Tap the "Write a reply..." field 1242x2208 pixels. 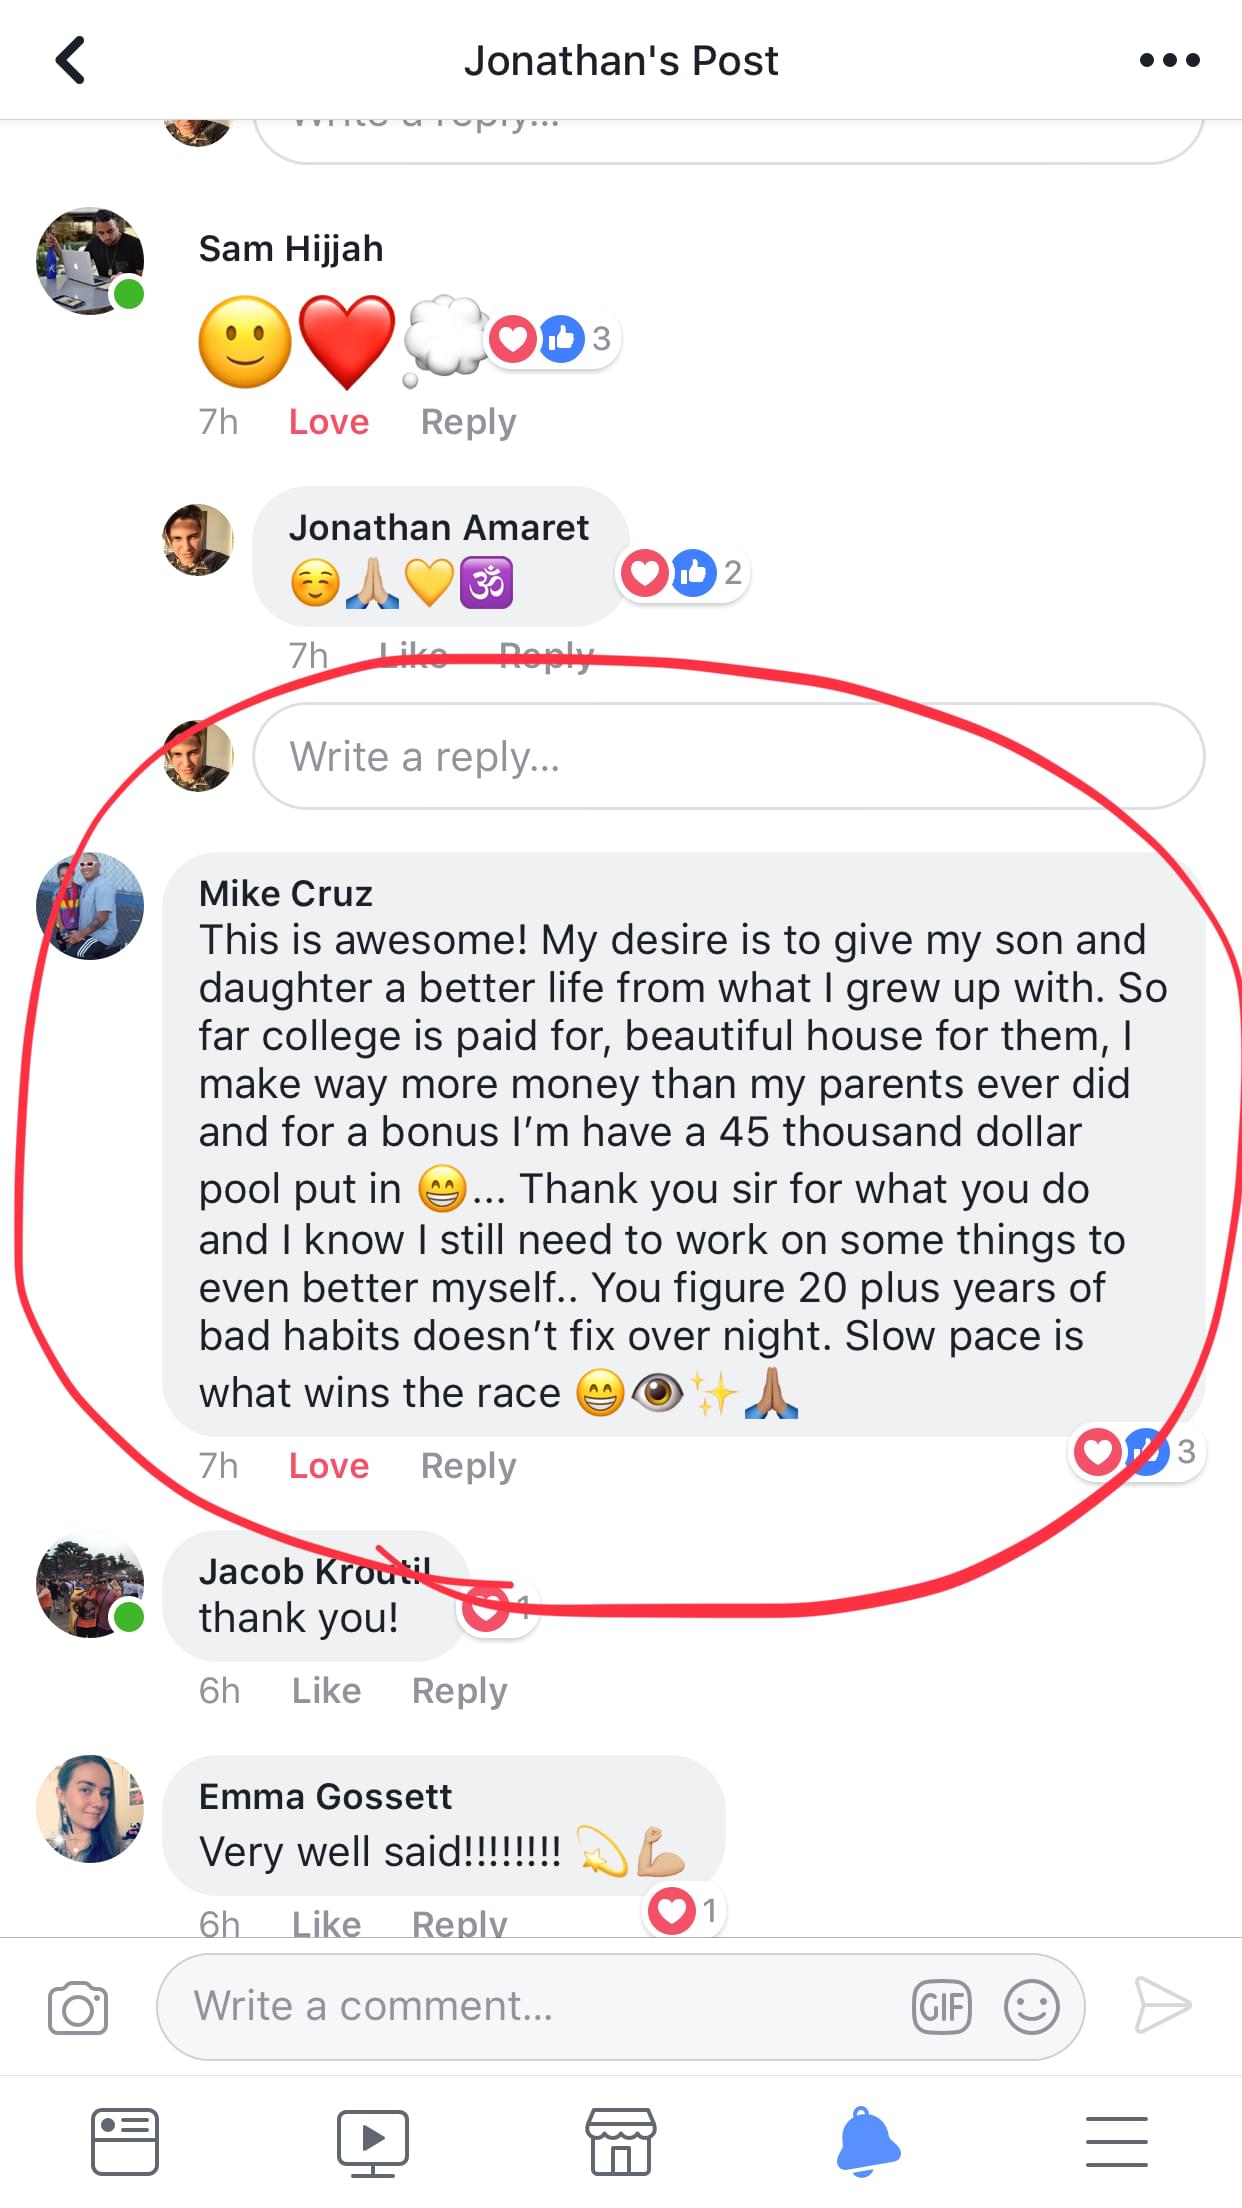point(729,756)
